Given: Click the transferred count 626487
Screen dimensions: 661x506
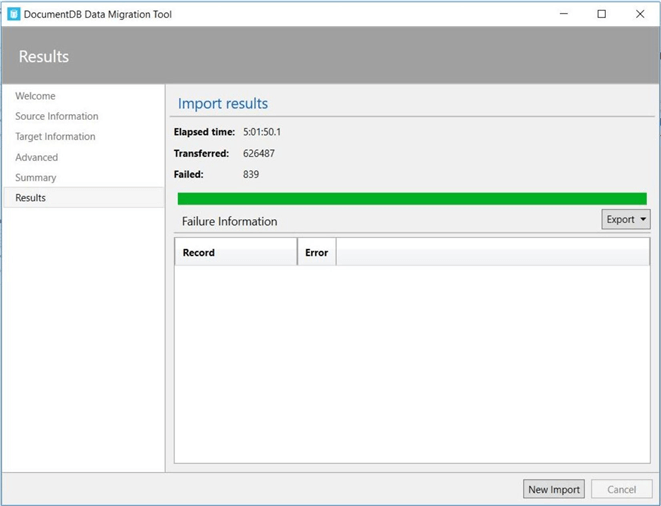Looking at the screenshot, I should click(259, 153).
